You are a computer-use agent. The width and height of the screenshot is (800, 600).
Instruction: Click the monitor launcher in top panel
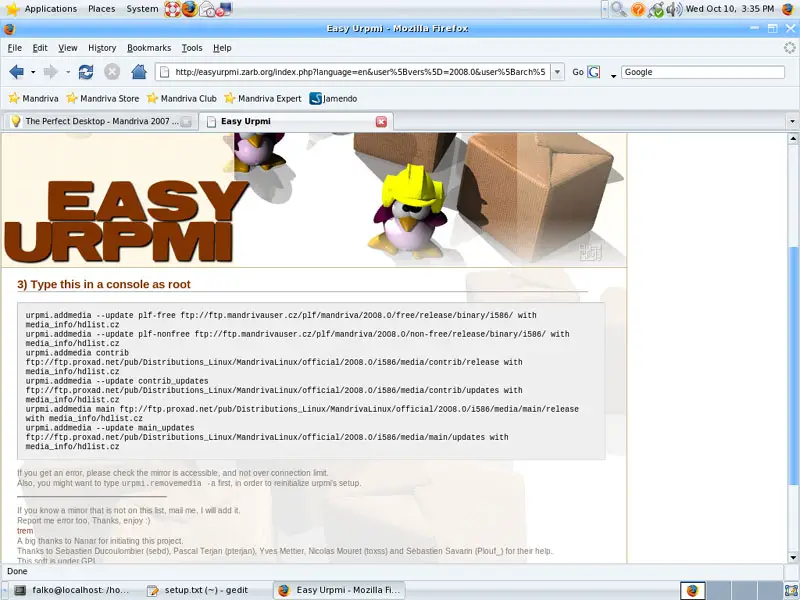click(224, 9)
